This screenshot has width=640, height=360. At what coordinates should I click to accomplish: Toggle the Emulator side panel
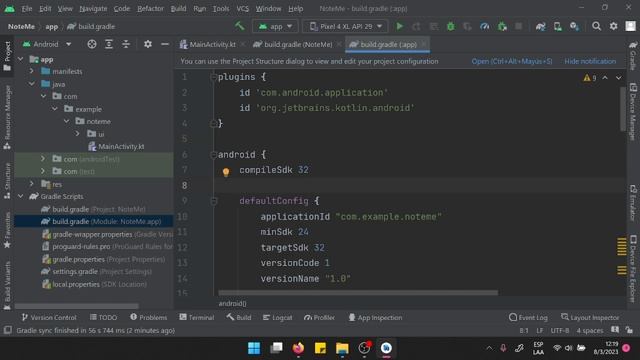click(x=633, y=203)
